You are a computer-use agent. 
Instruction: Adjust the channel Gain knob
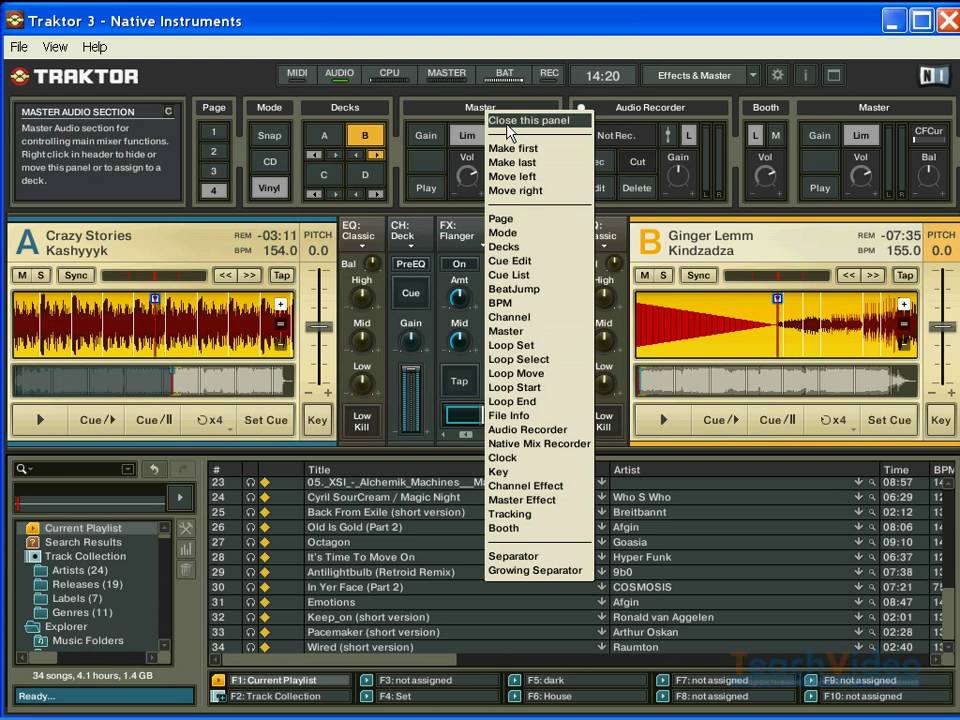pyautogui.click(x=411, y=341)
